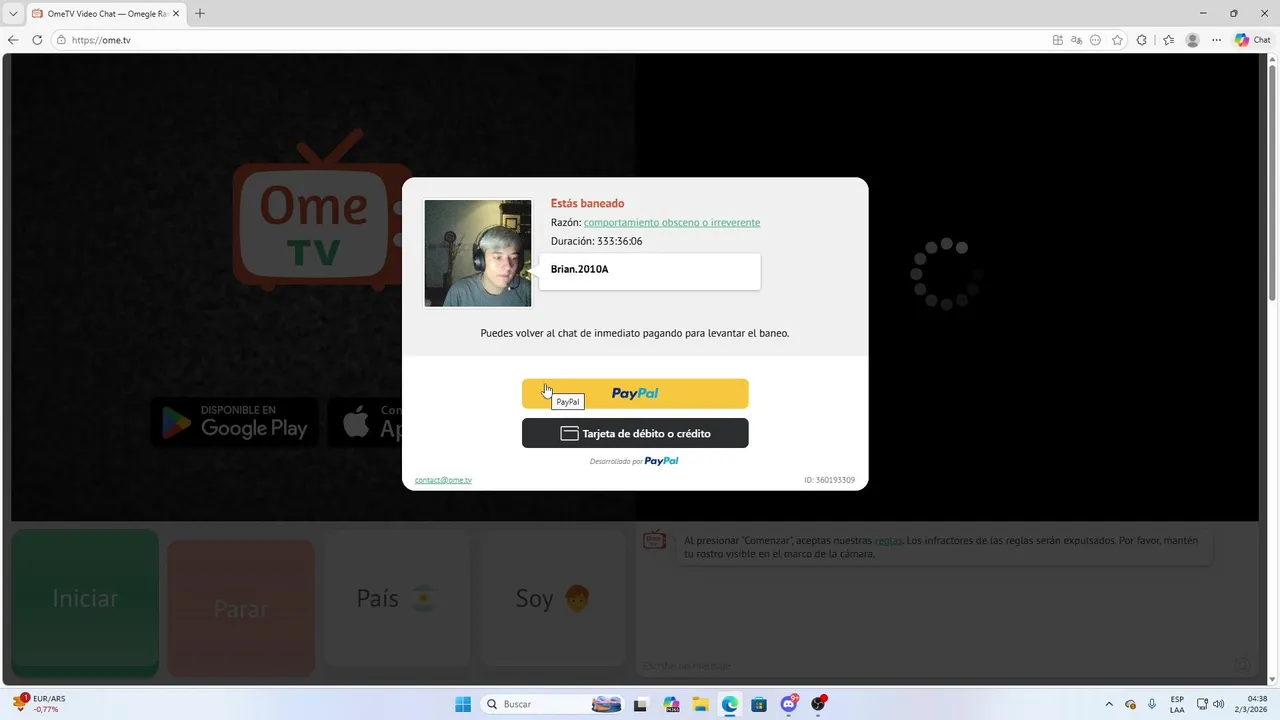Viewport: 1280px width, 720px height.
Task: Open Task View in taskbar
Action: pos(640,704)
